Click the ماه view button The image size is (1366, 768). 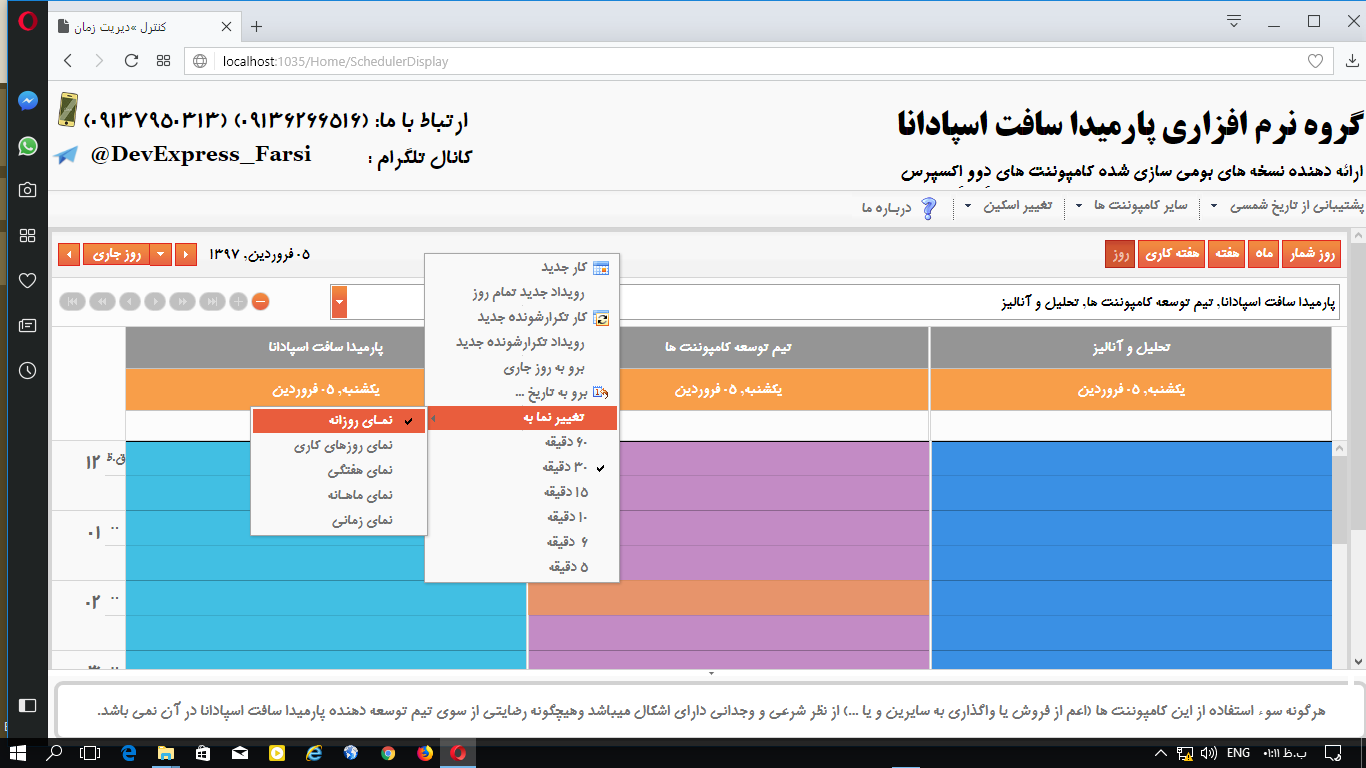click(1263, 254)
